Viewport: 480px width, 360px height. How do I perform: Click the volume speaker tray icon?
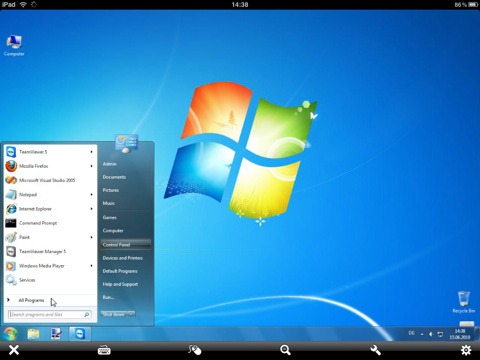[431, 334]
